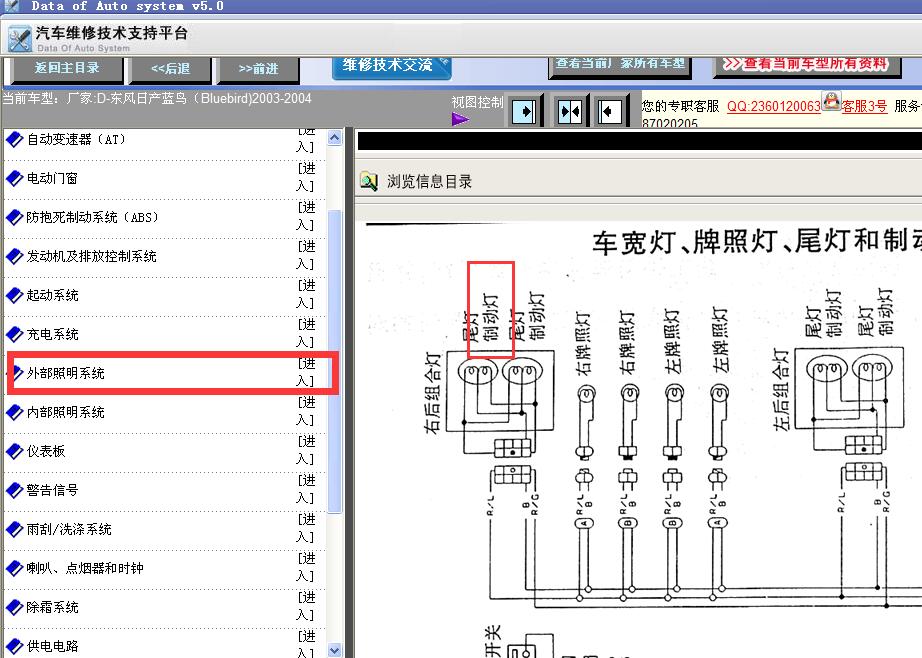Image resolution: width=922 pixels, height=658 pixels.
Task: Open the 客服3号 link
Action: [x=864, y=106]
